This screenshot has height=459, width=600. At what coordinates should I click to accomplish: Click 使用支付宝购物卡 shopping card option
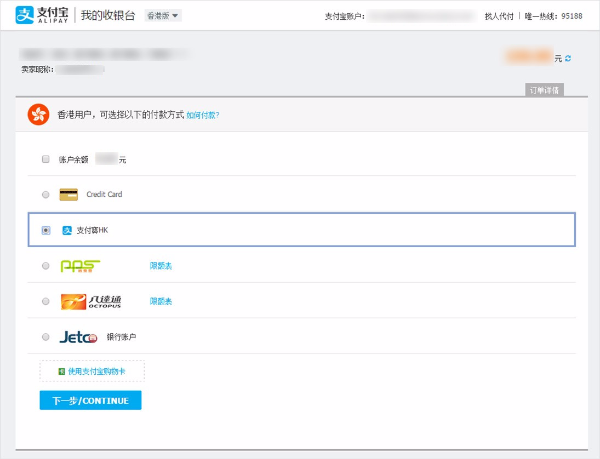[x=92, y=371]
